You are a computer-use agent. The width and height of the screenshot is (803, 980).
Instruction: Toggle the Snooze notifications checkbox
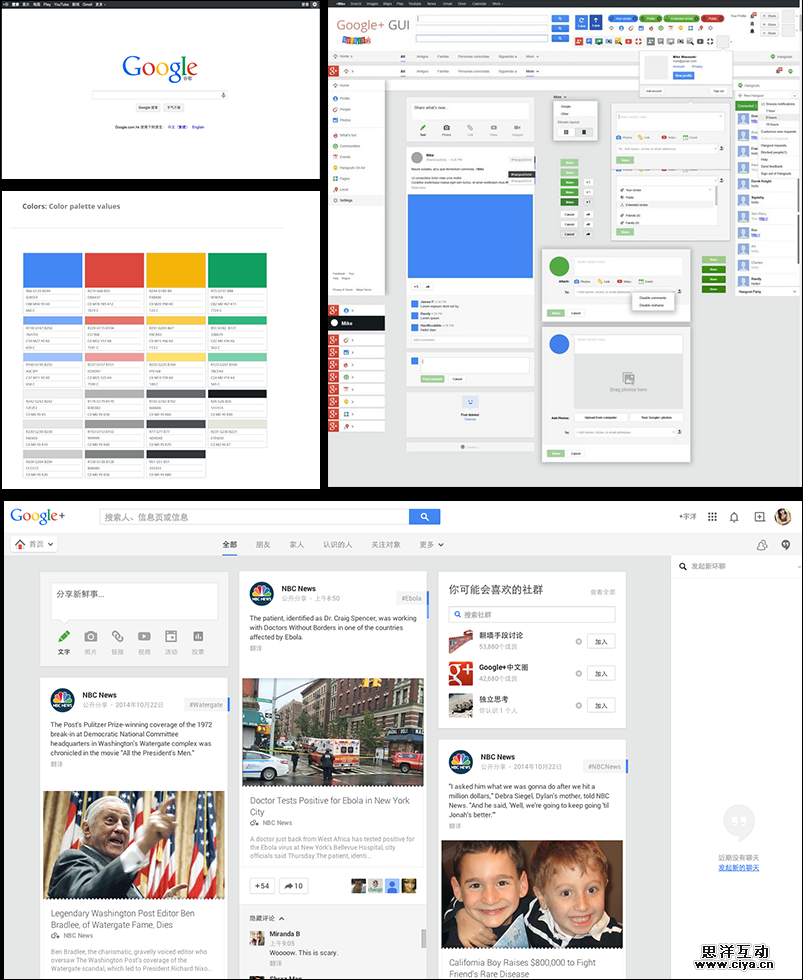[763, 104]
